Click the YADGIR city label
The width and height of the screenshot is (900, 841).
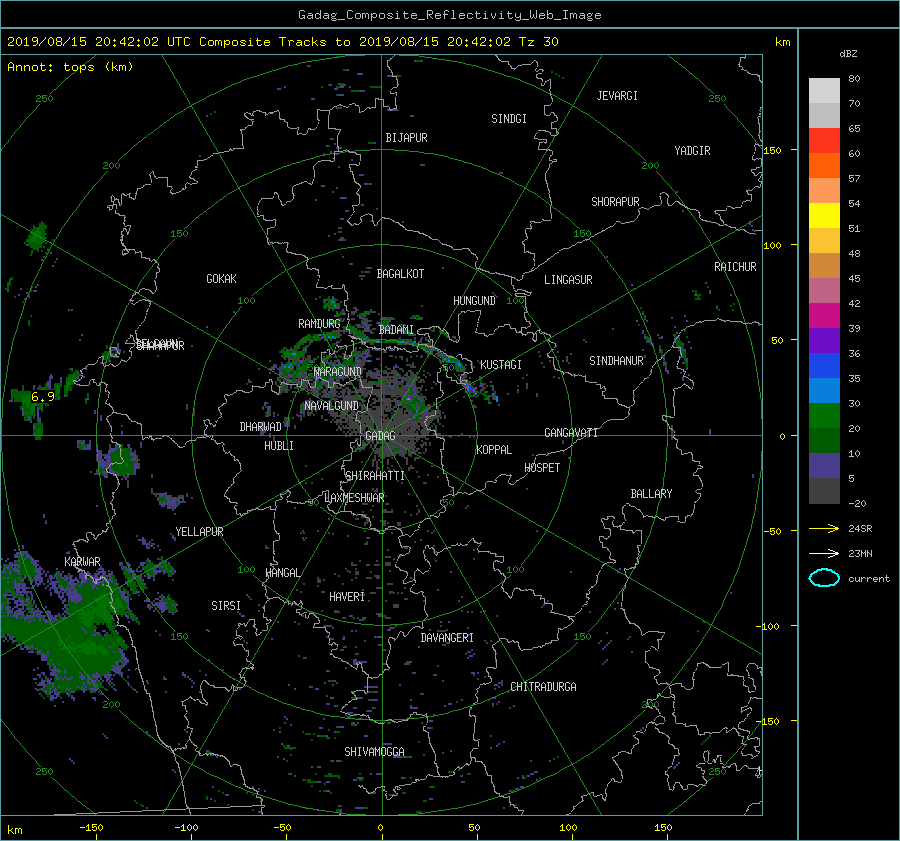(692, 151)
